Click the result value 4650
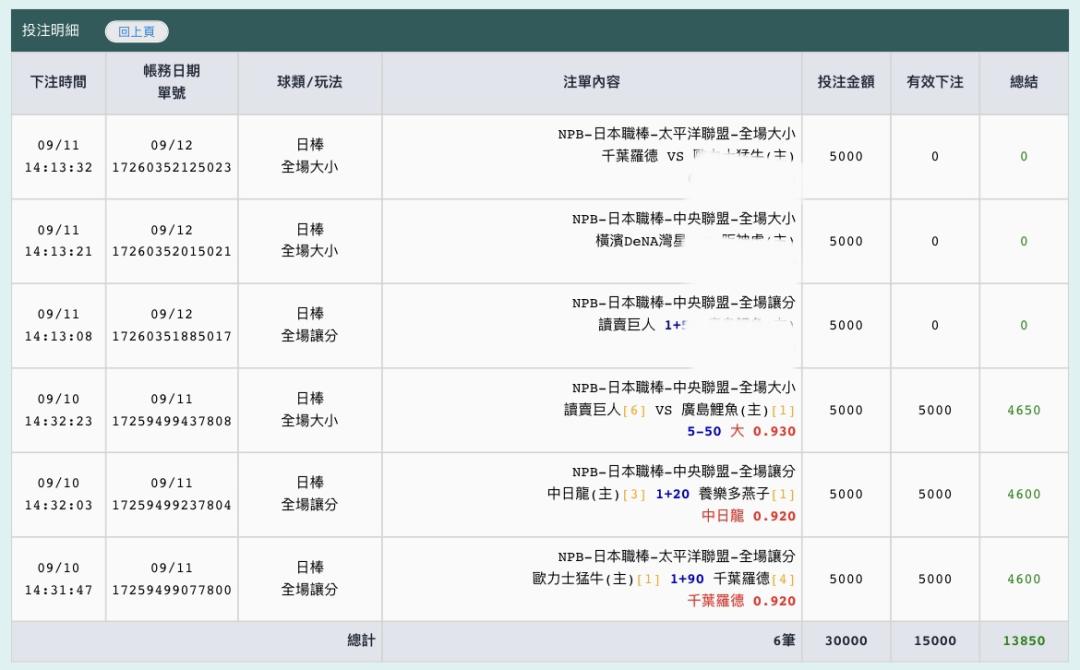 click(1024, 410)
